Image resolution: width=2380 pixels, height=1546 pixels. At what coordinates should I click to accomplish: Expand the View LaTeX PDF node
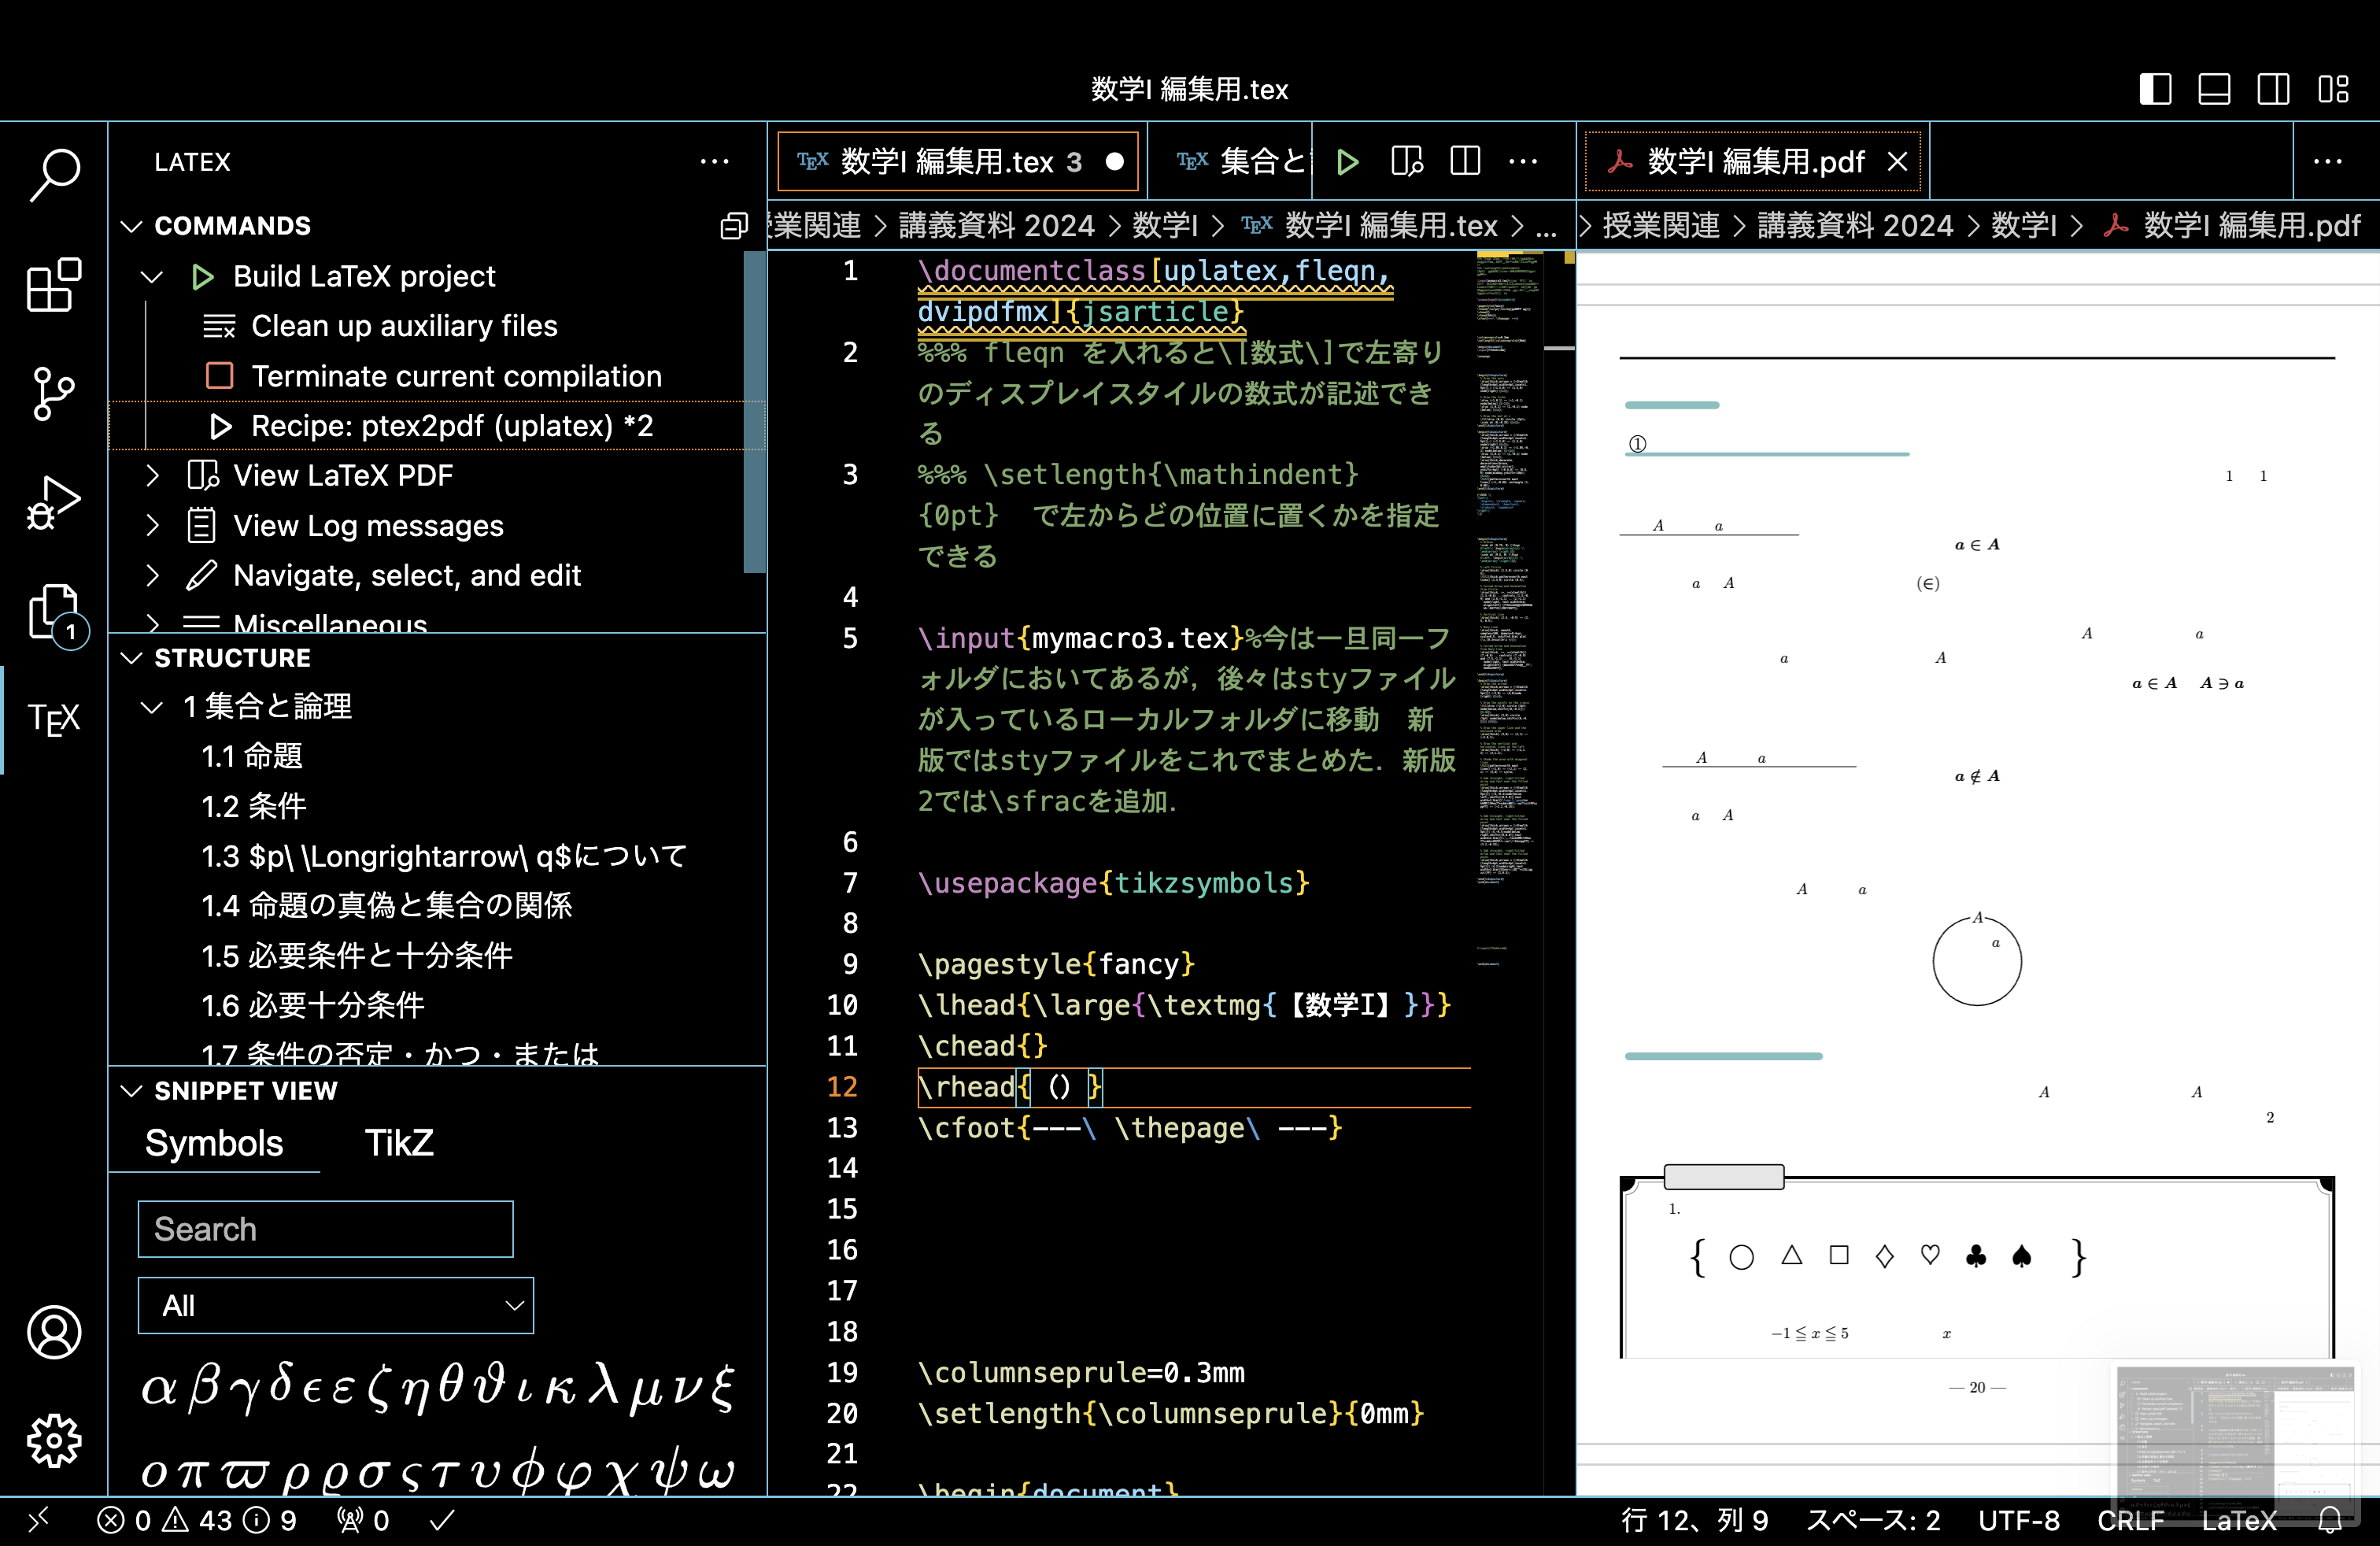[152, 475]
